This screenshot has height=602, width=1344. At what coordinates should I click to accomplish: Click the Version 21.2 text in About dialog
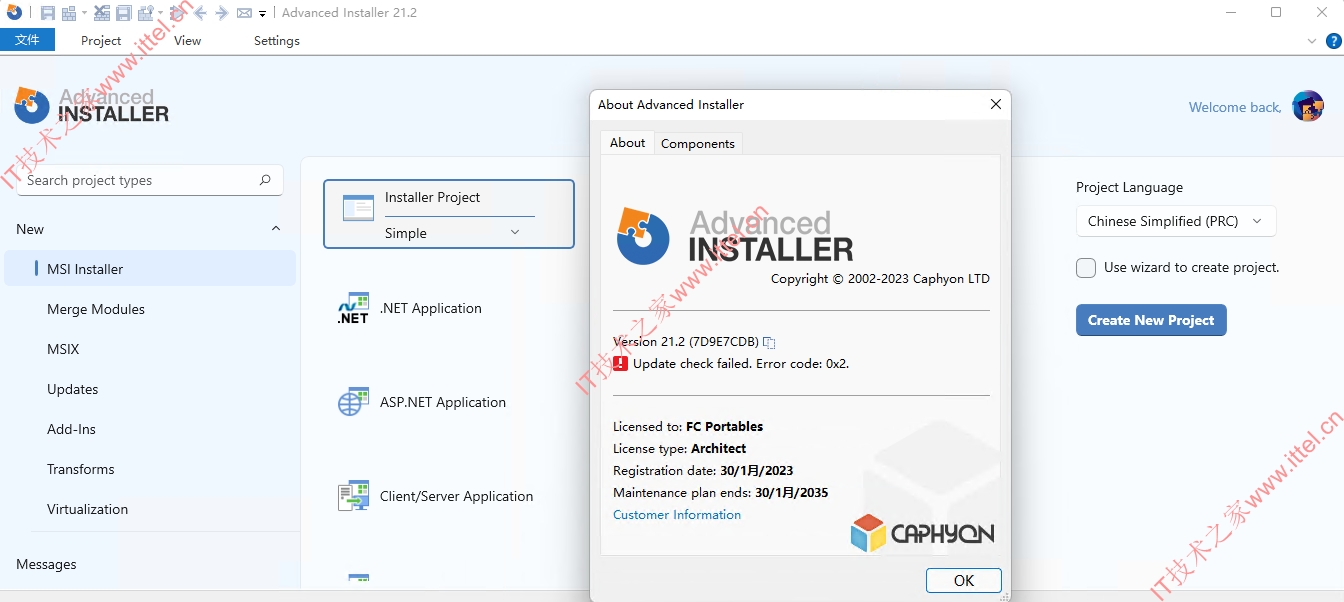(x=686, y=342)
